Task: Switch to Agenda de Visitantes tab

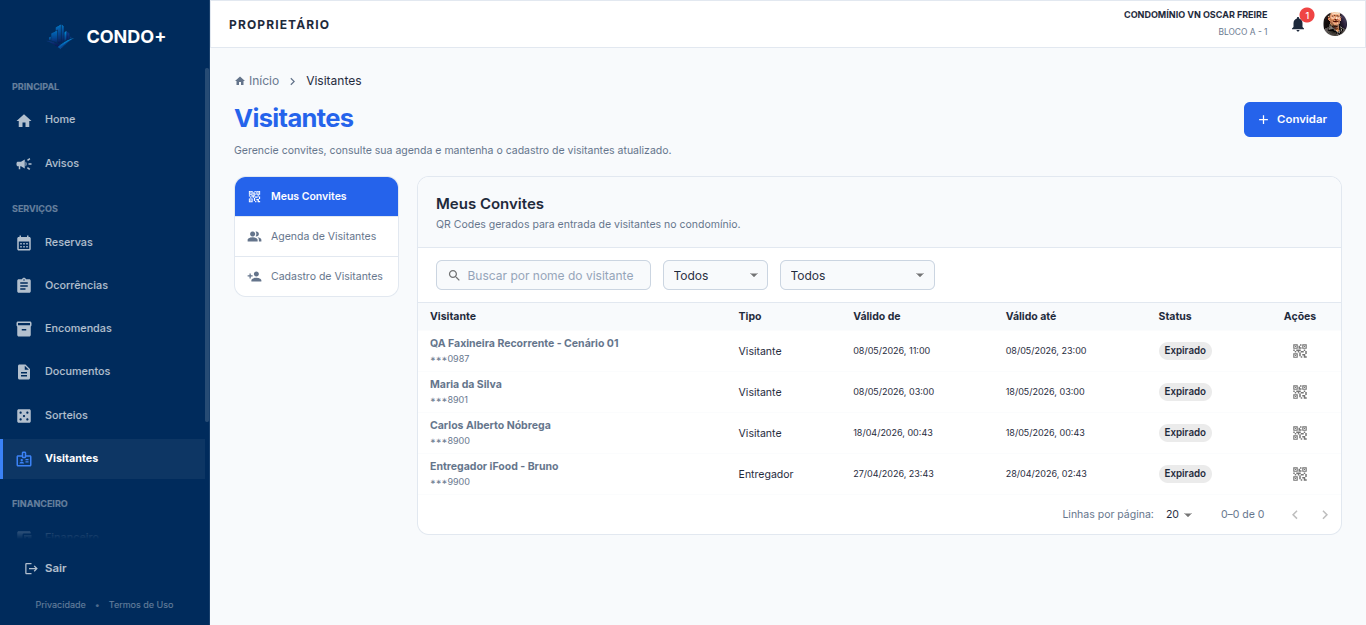Action: coord(316,237)
